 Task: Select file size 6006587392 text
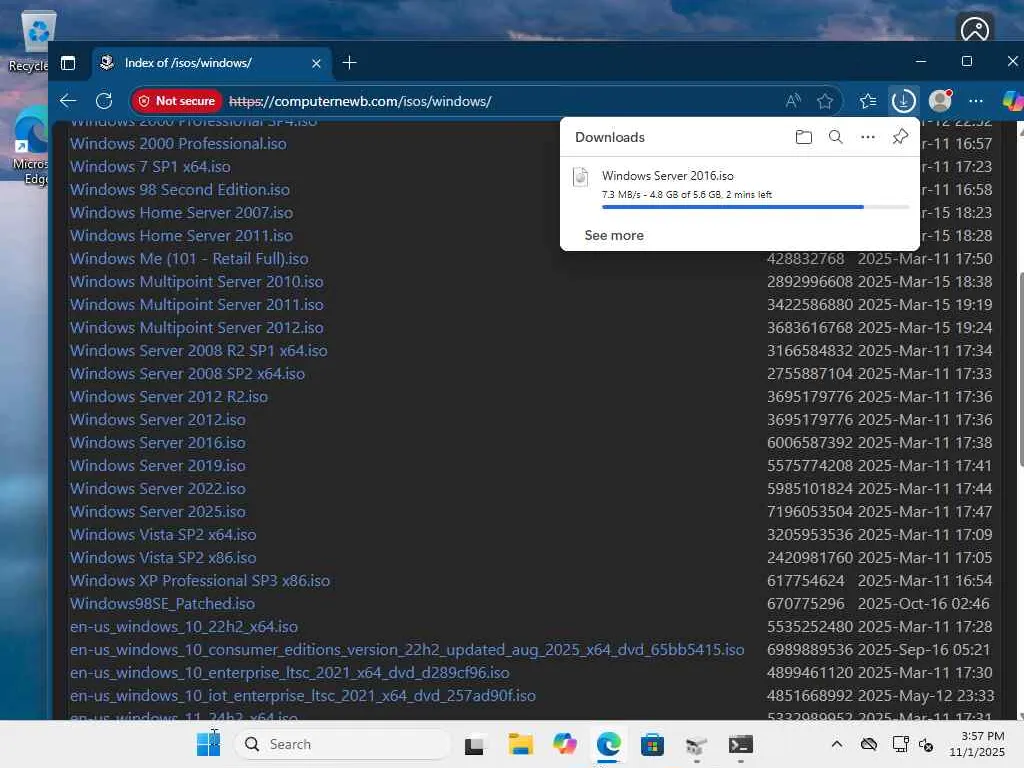(809, 442)
